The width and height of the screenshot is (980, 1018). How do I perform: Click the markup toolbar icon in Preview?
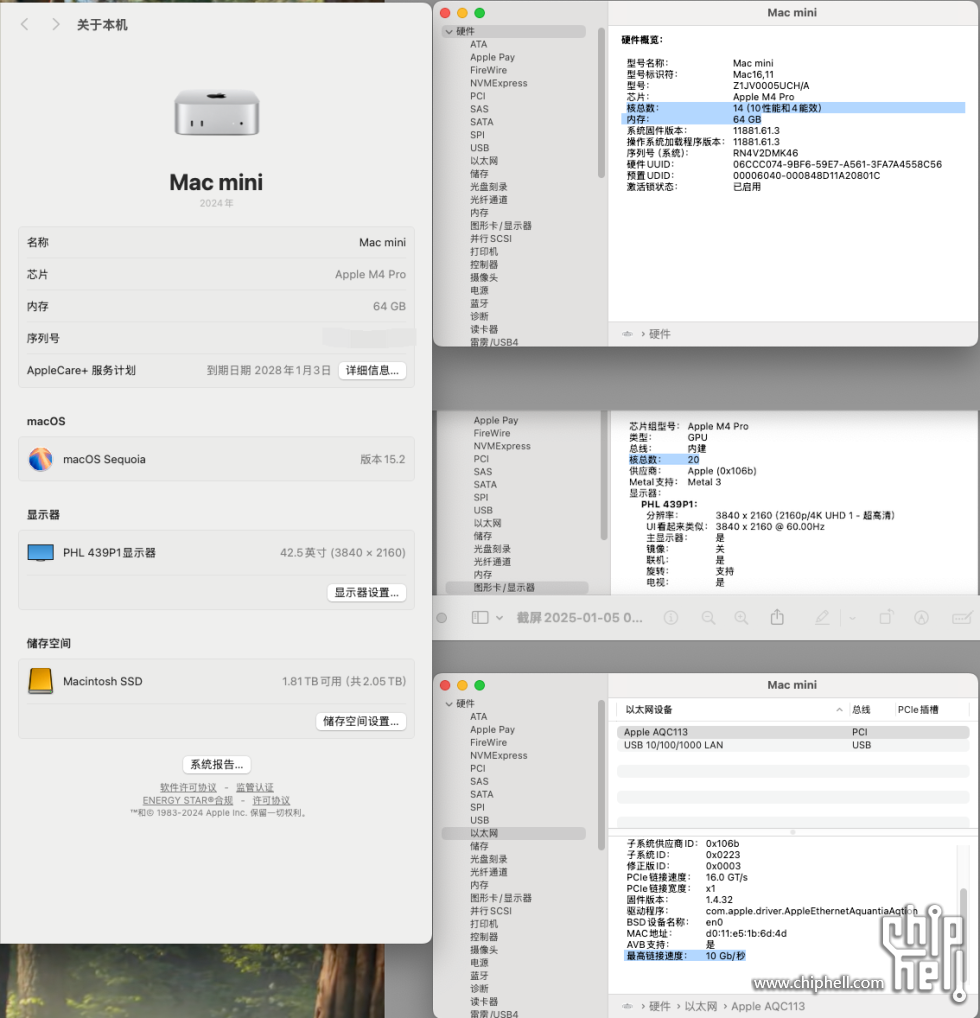(922, 617)
